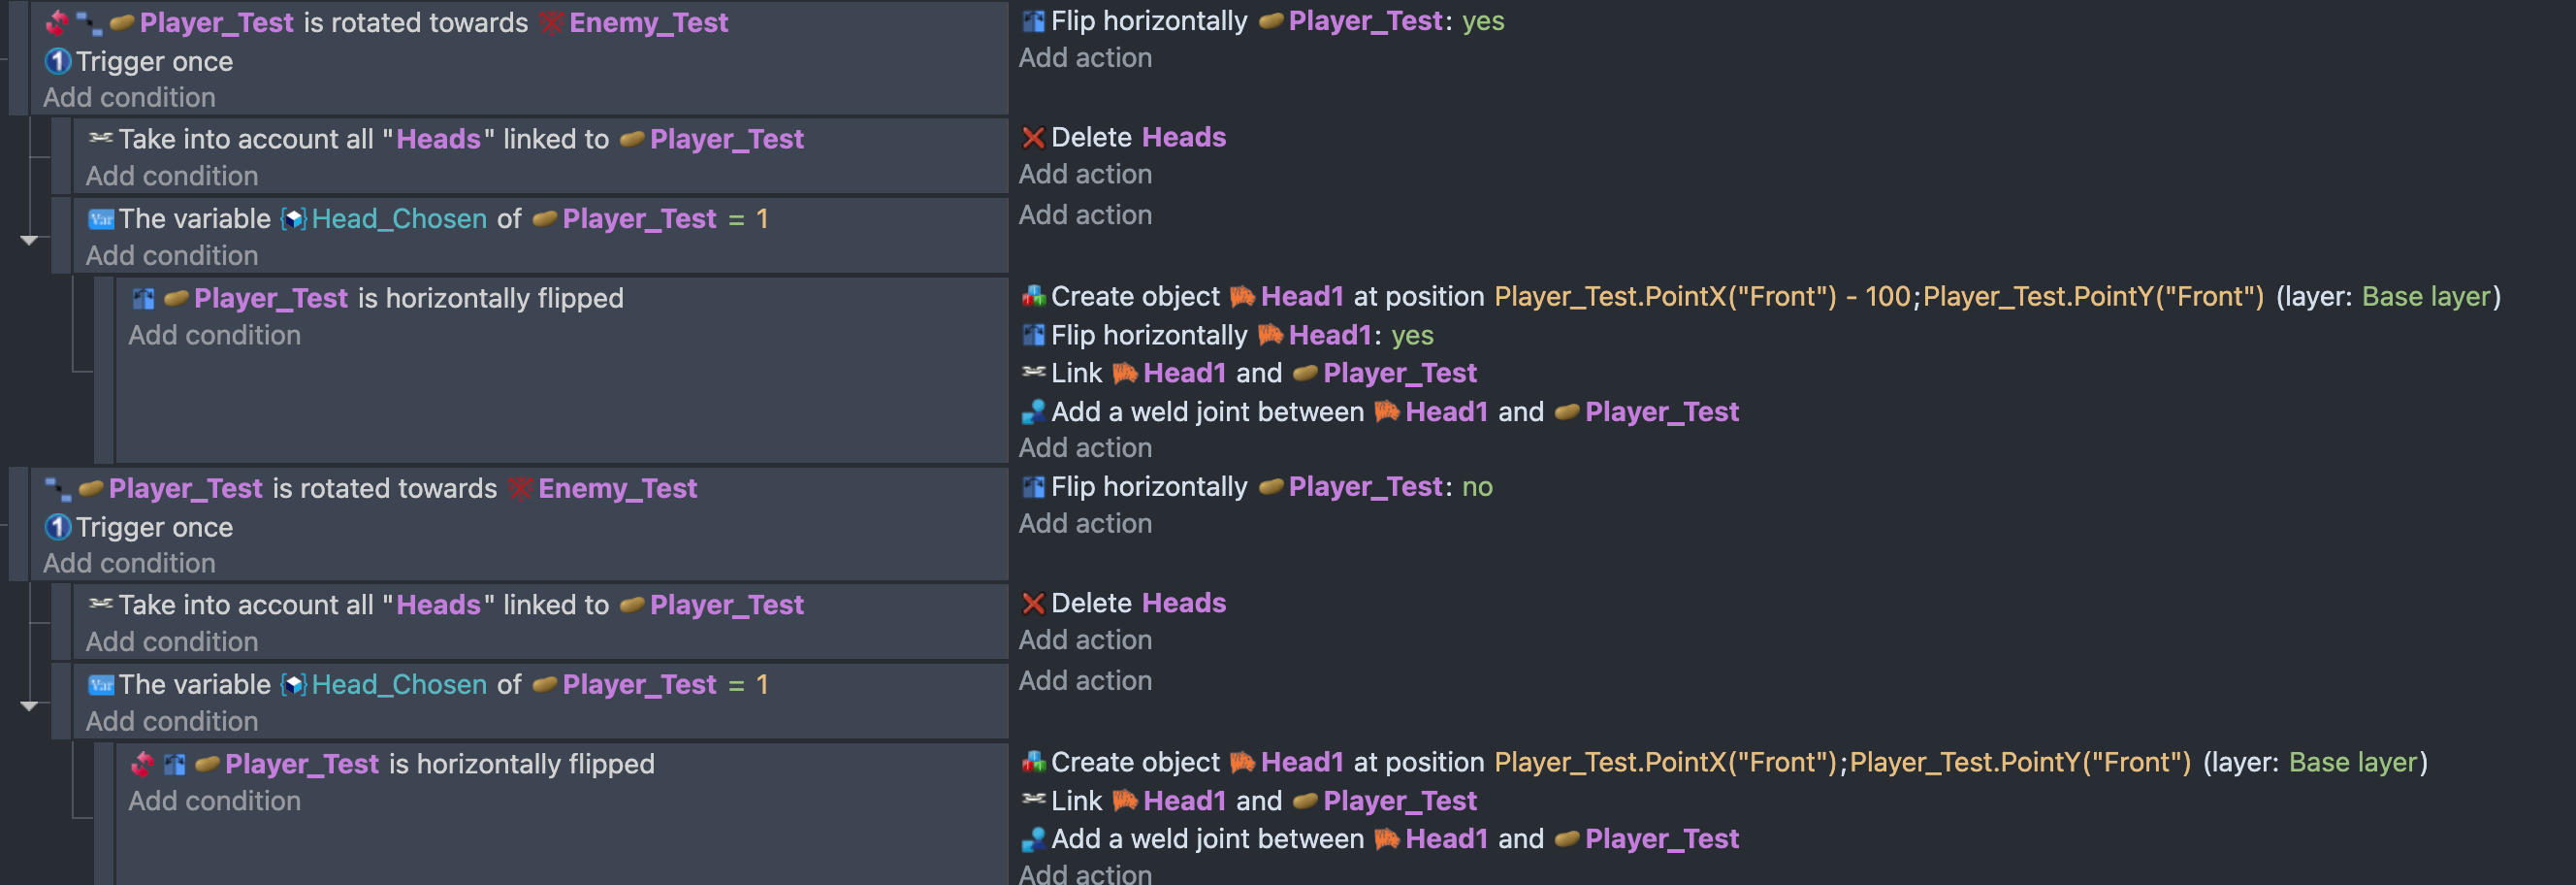Click the Player_Test object icon in 'Flip horizontally Player_Test: no'
The height and width of the screenshot is (885, 2576).
(1270, 487)
